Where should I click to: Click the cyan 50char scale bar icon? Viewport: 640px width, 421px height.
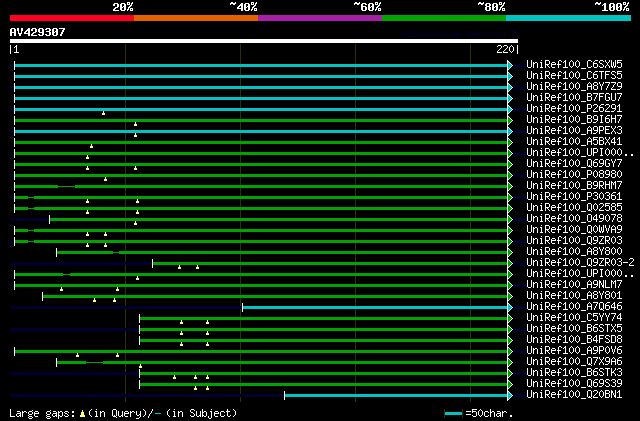coord(454,412)
